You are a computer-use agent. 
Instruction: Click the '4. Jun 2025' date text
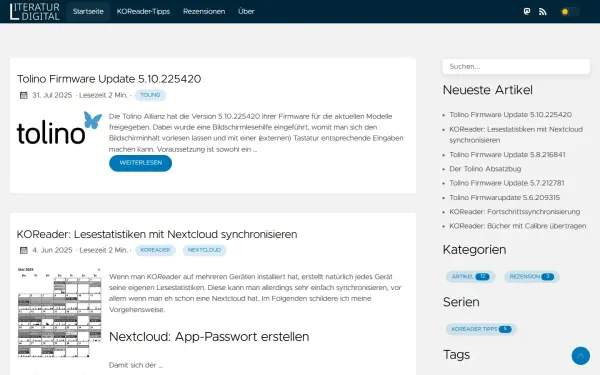click(52, 250)
